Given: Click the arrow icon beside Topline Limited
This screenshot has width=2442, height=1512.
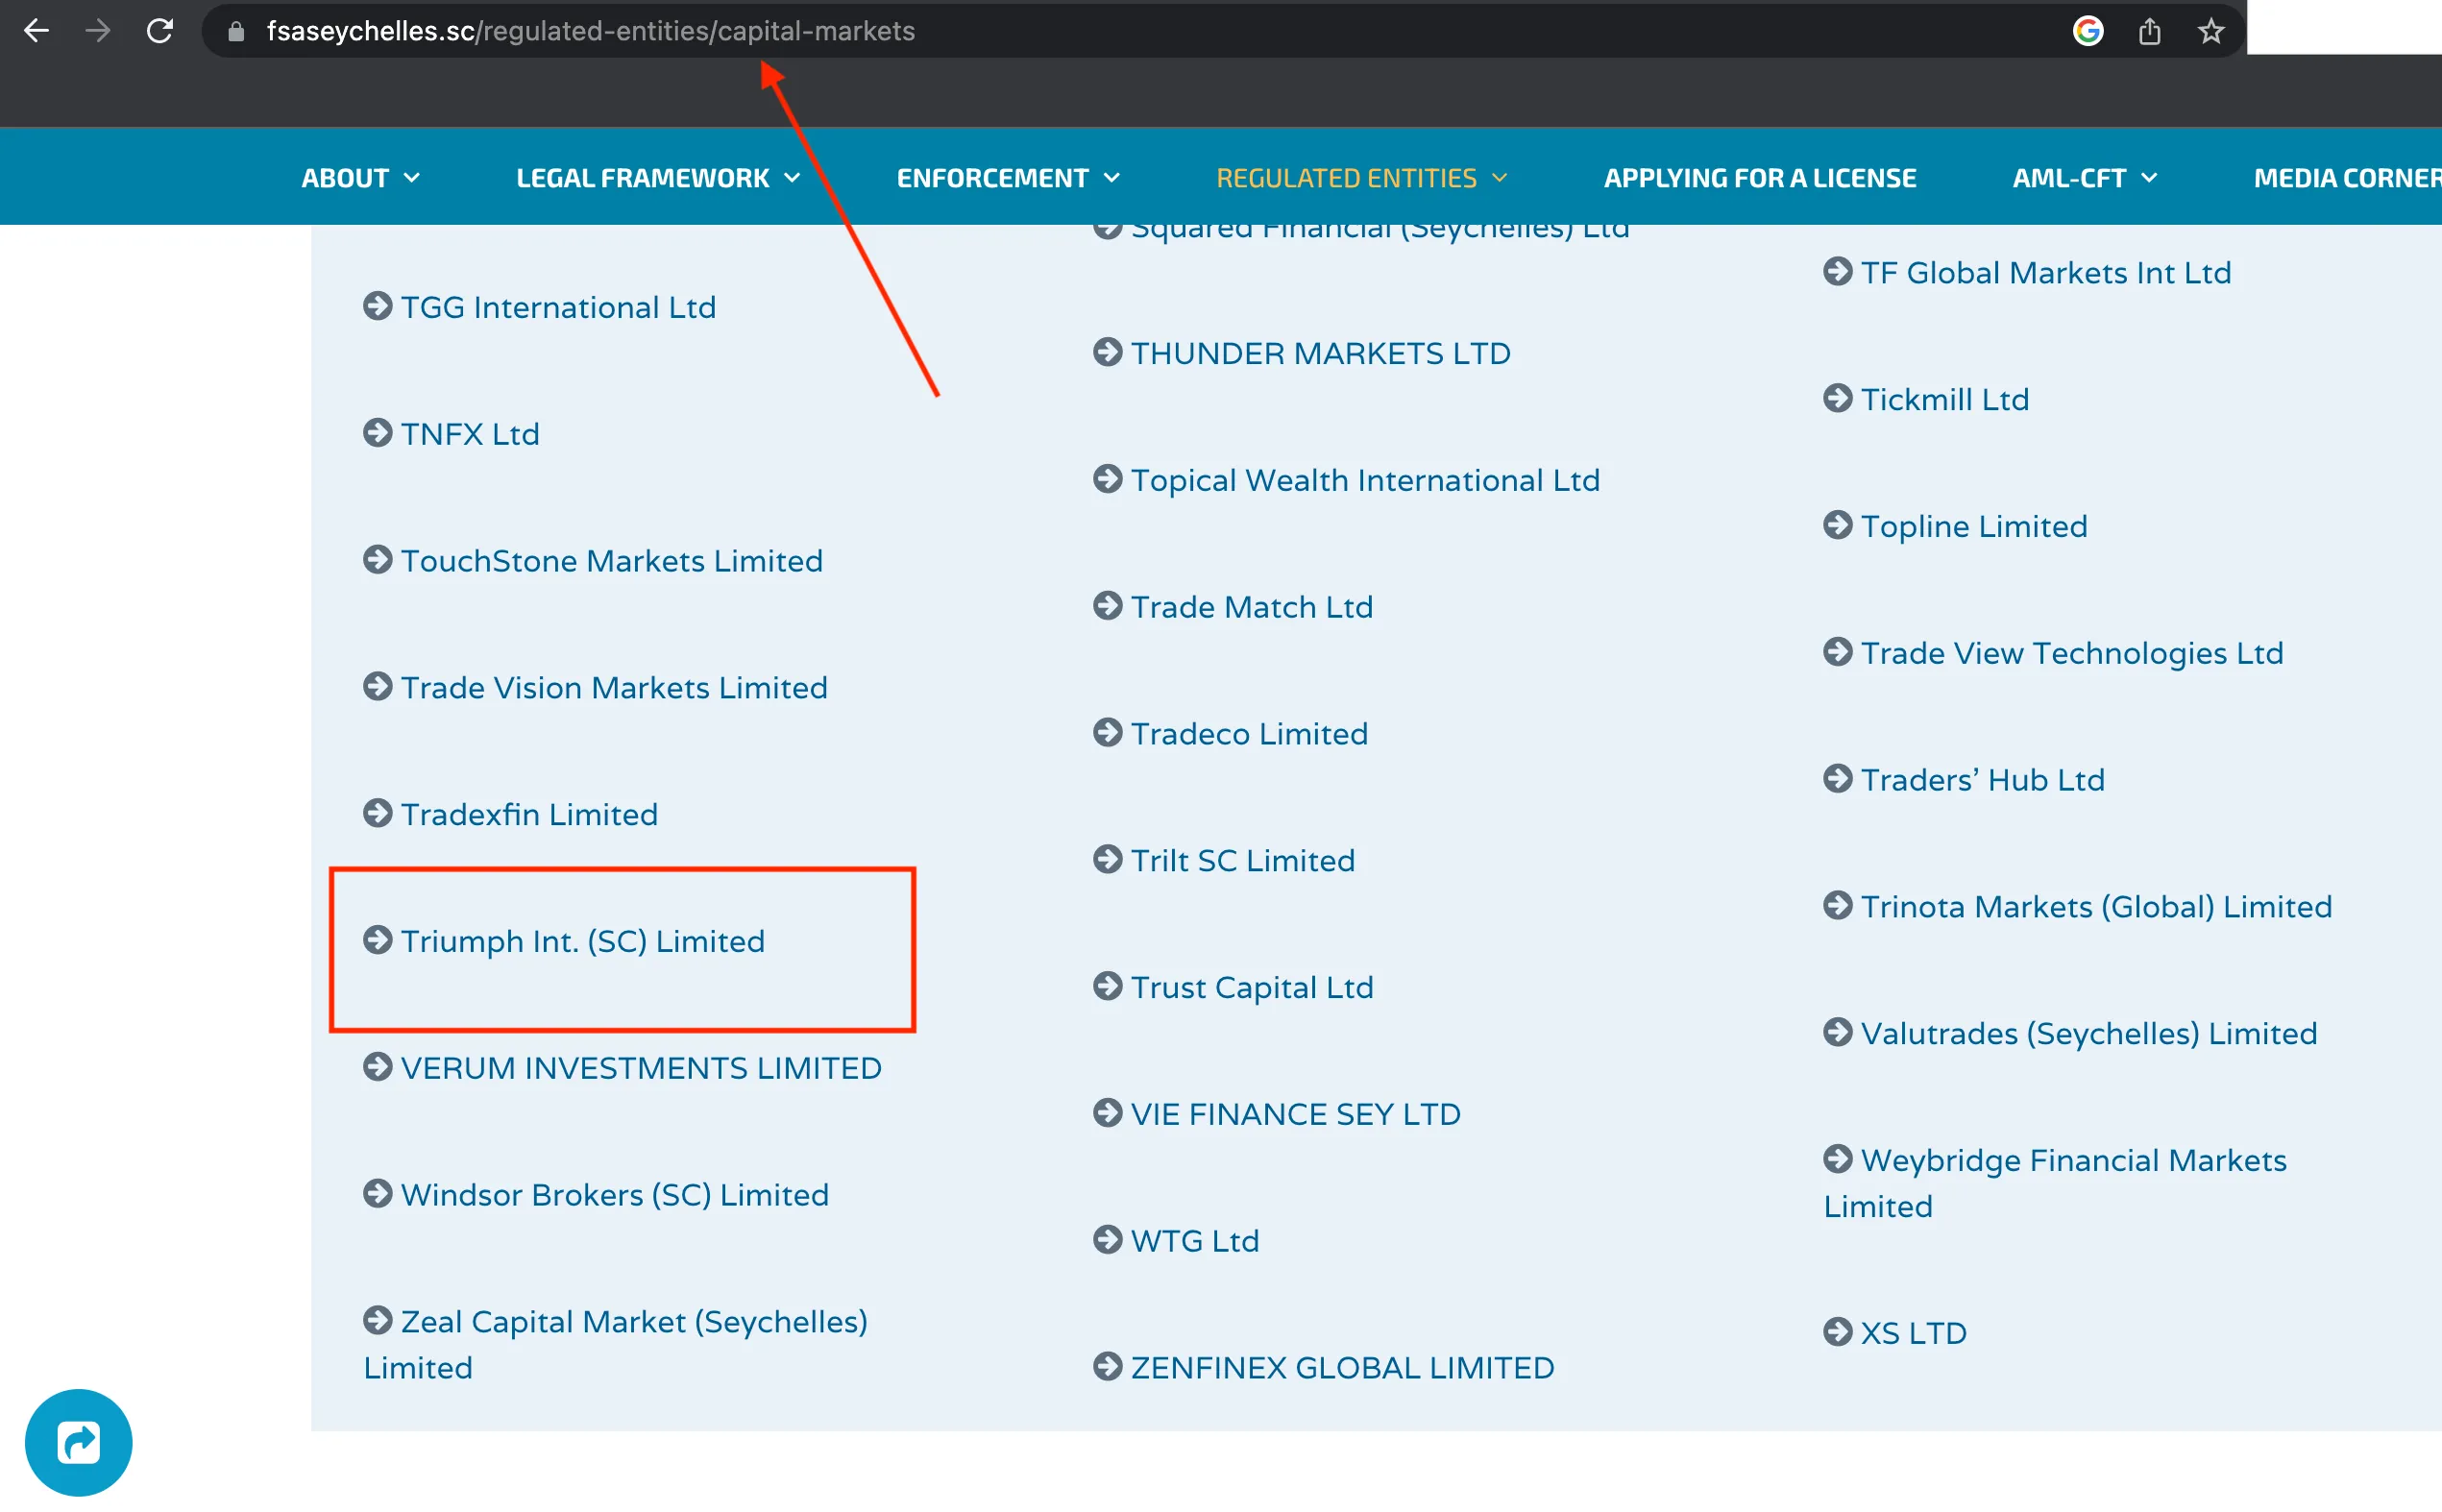Looking at the screenshot, I should (1837, 525).
